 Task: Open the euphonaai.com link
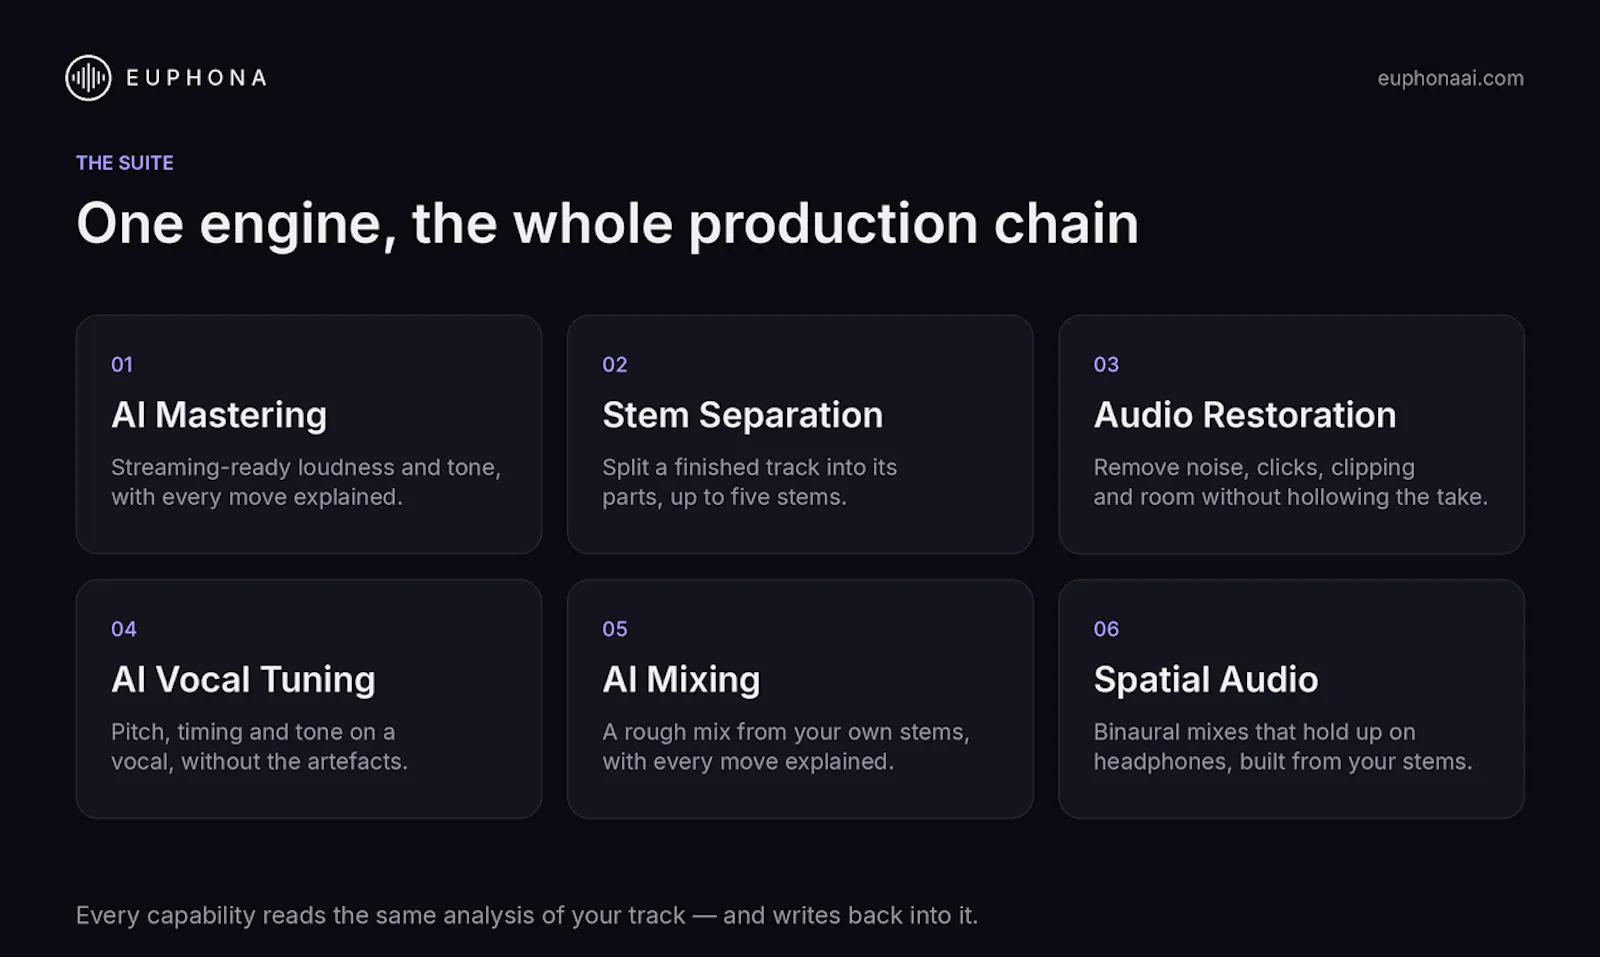coord(1450,78)
